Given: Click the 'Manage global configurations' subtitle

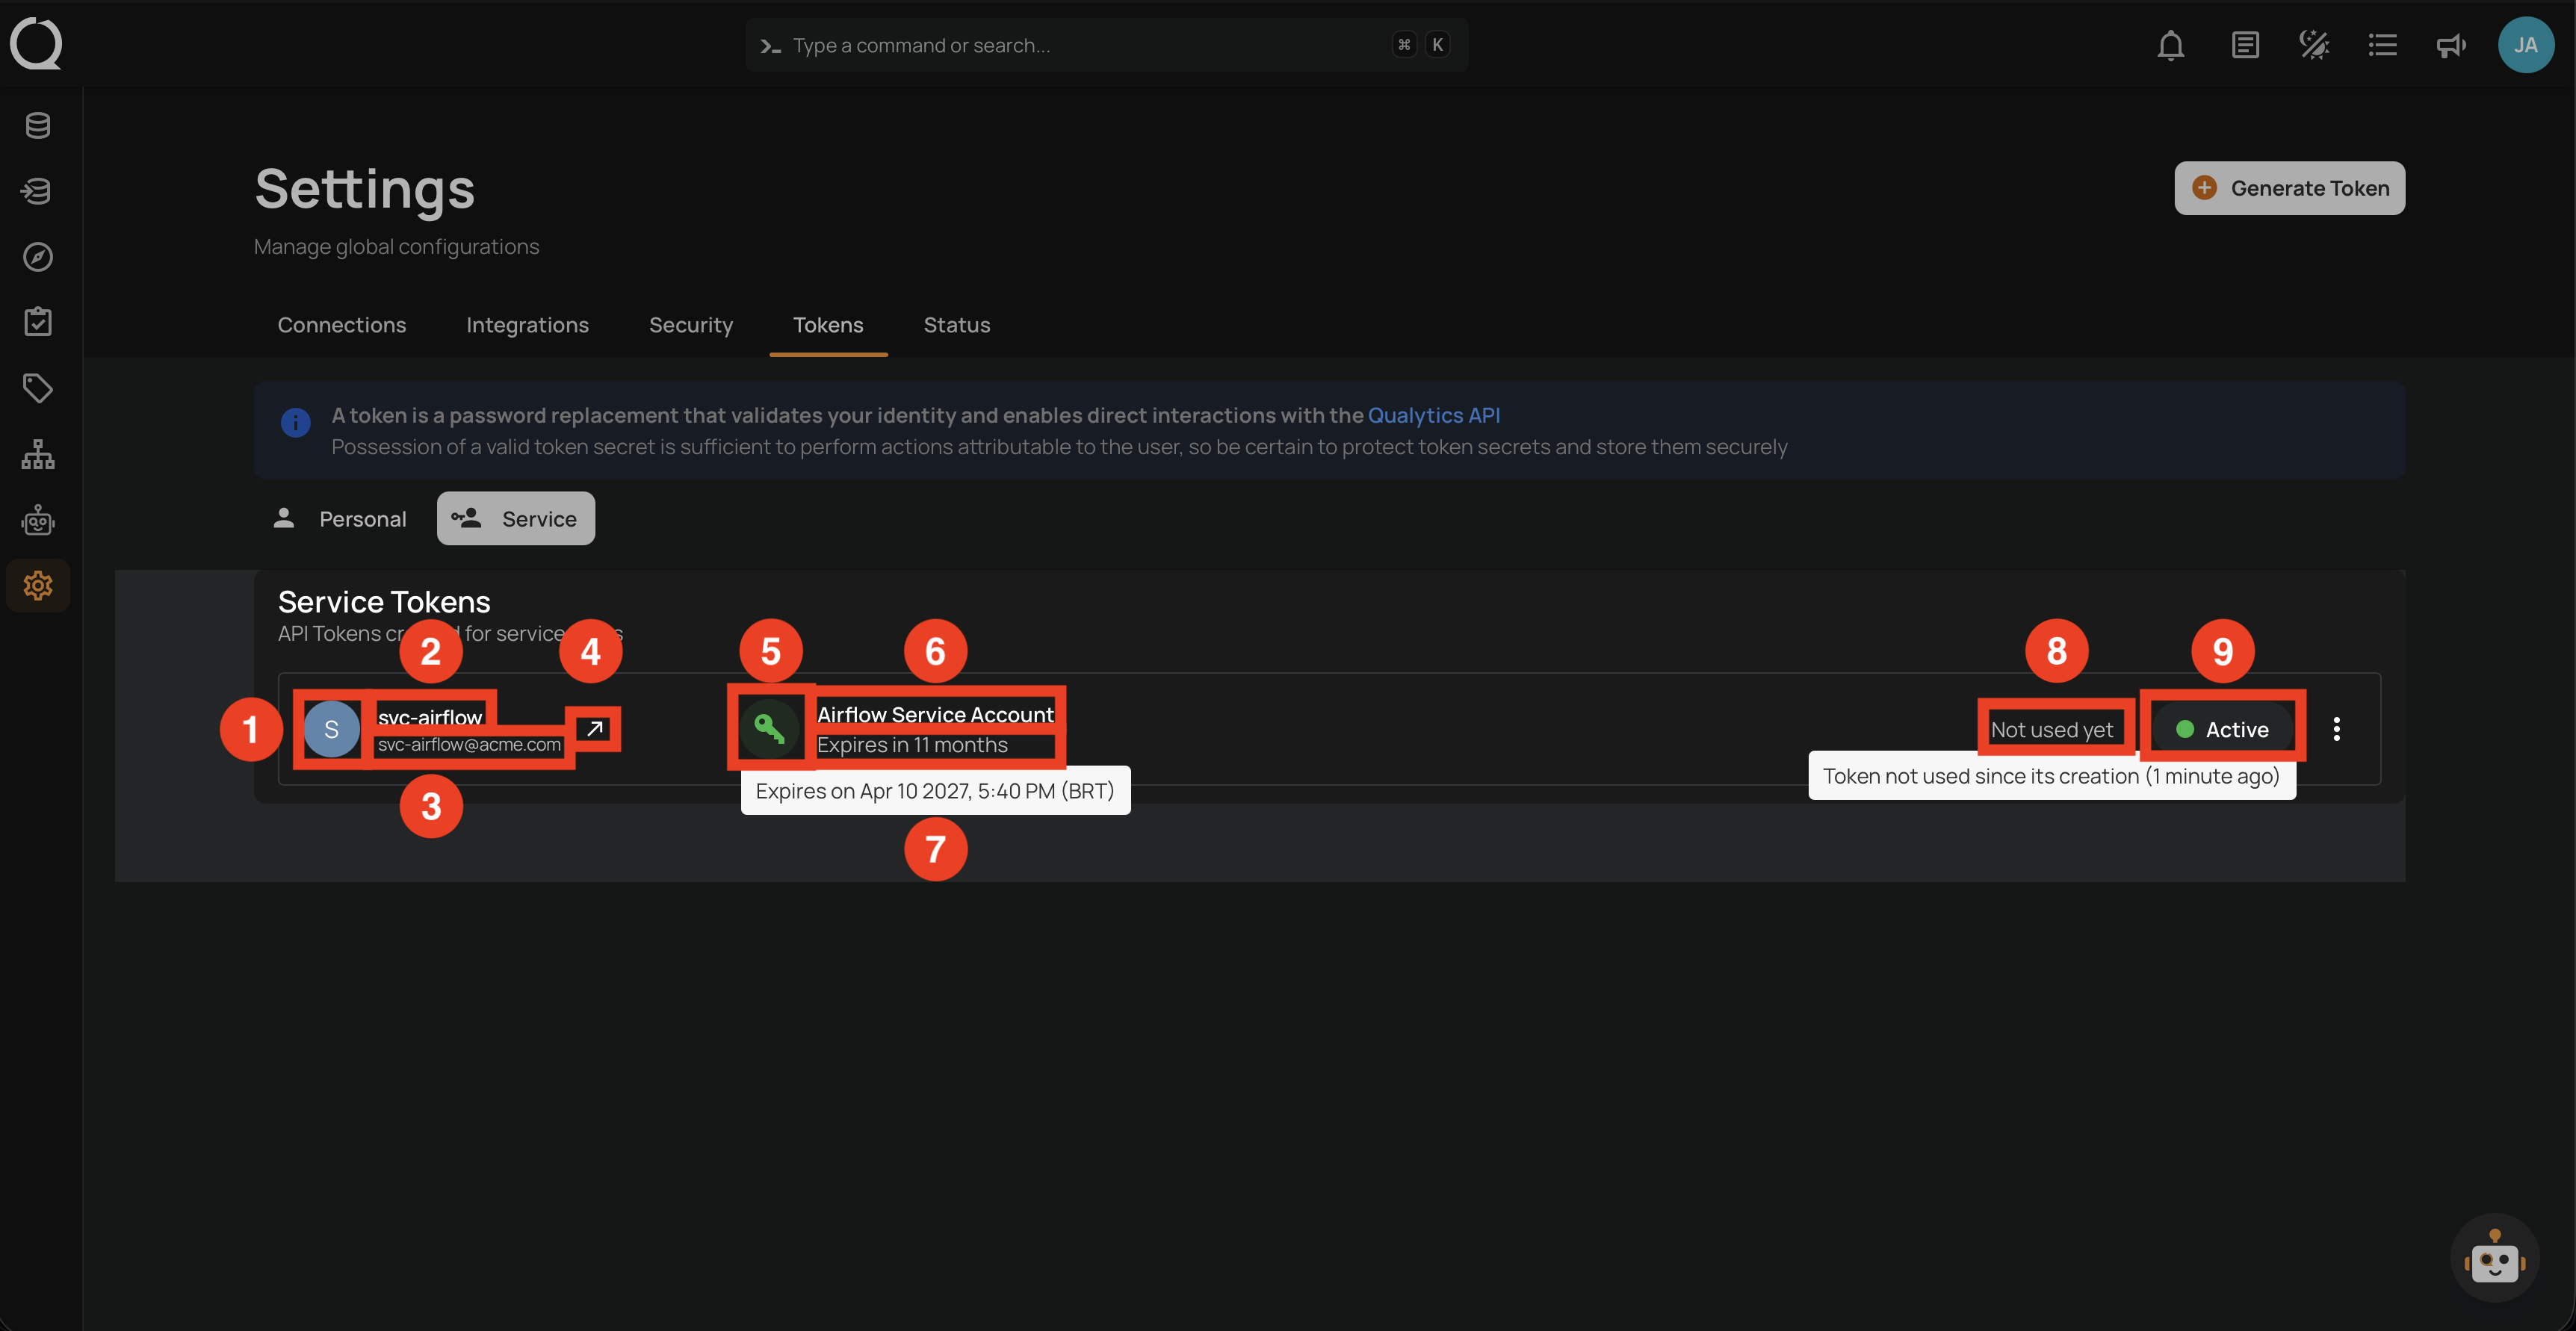Looking at the screenshot, I should coord(396,247).
